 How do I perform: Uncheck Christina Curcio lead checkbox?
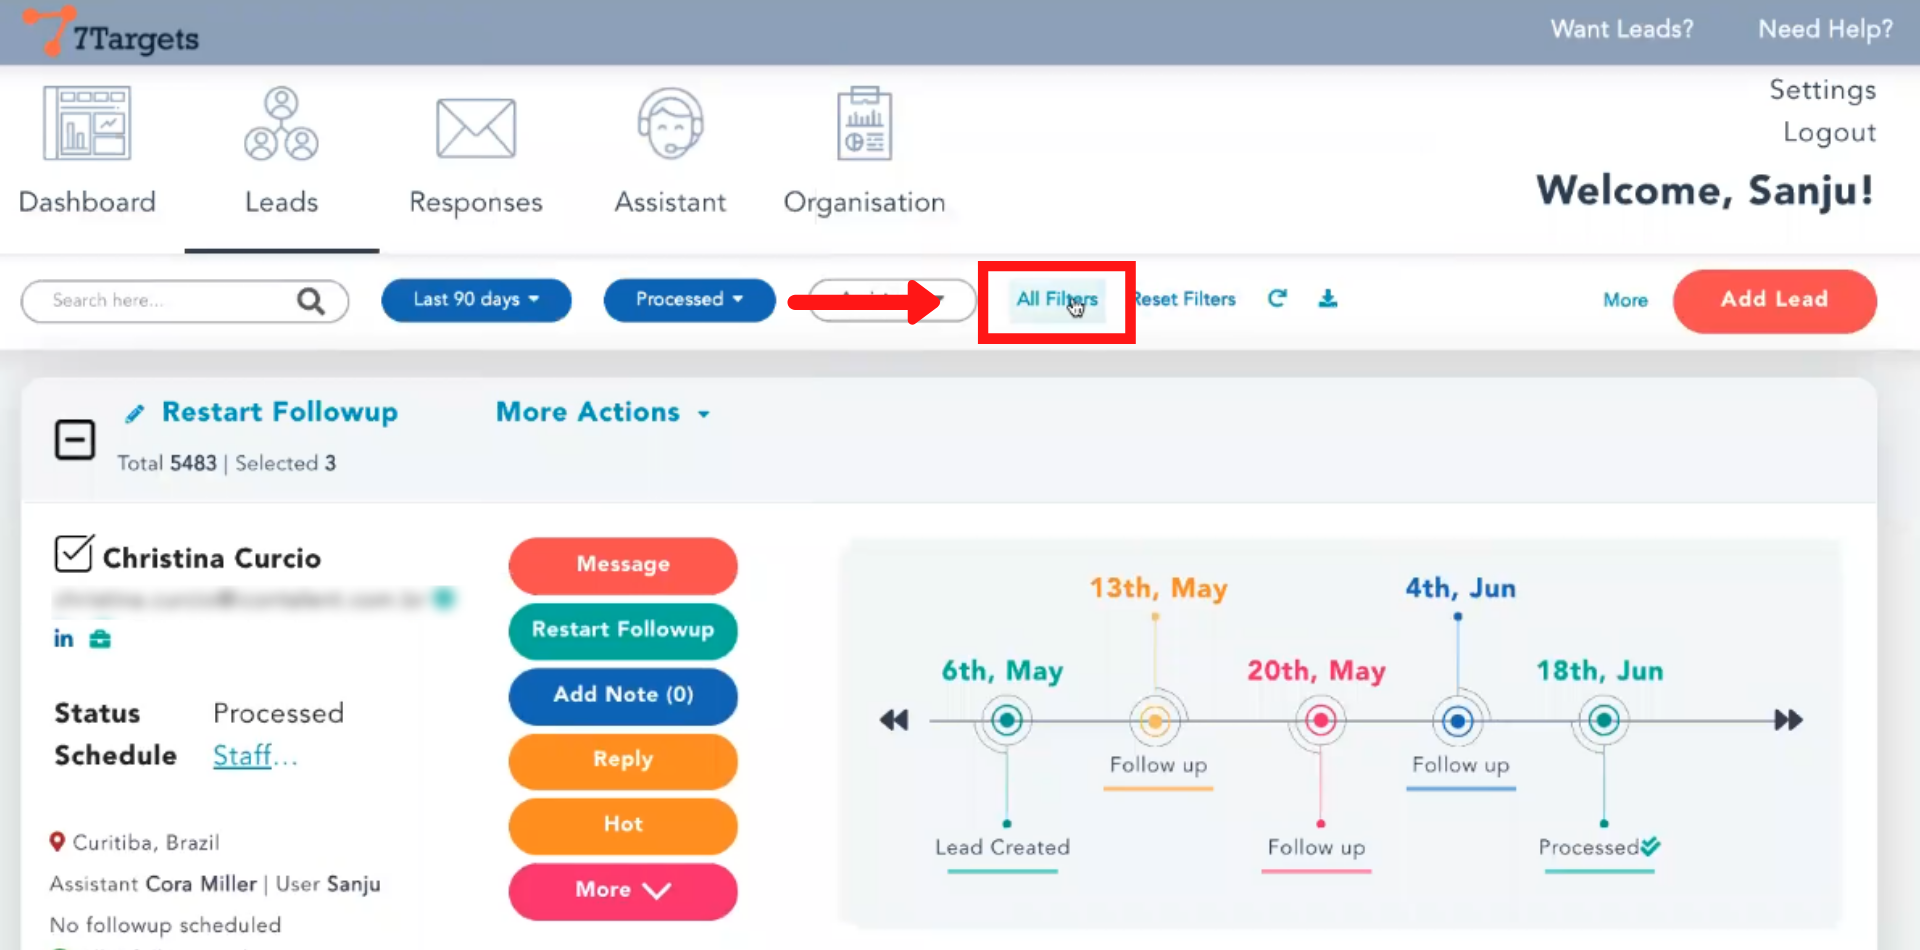pos(74,554)
